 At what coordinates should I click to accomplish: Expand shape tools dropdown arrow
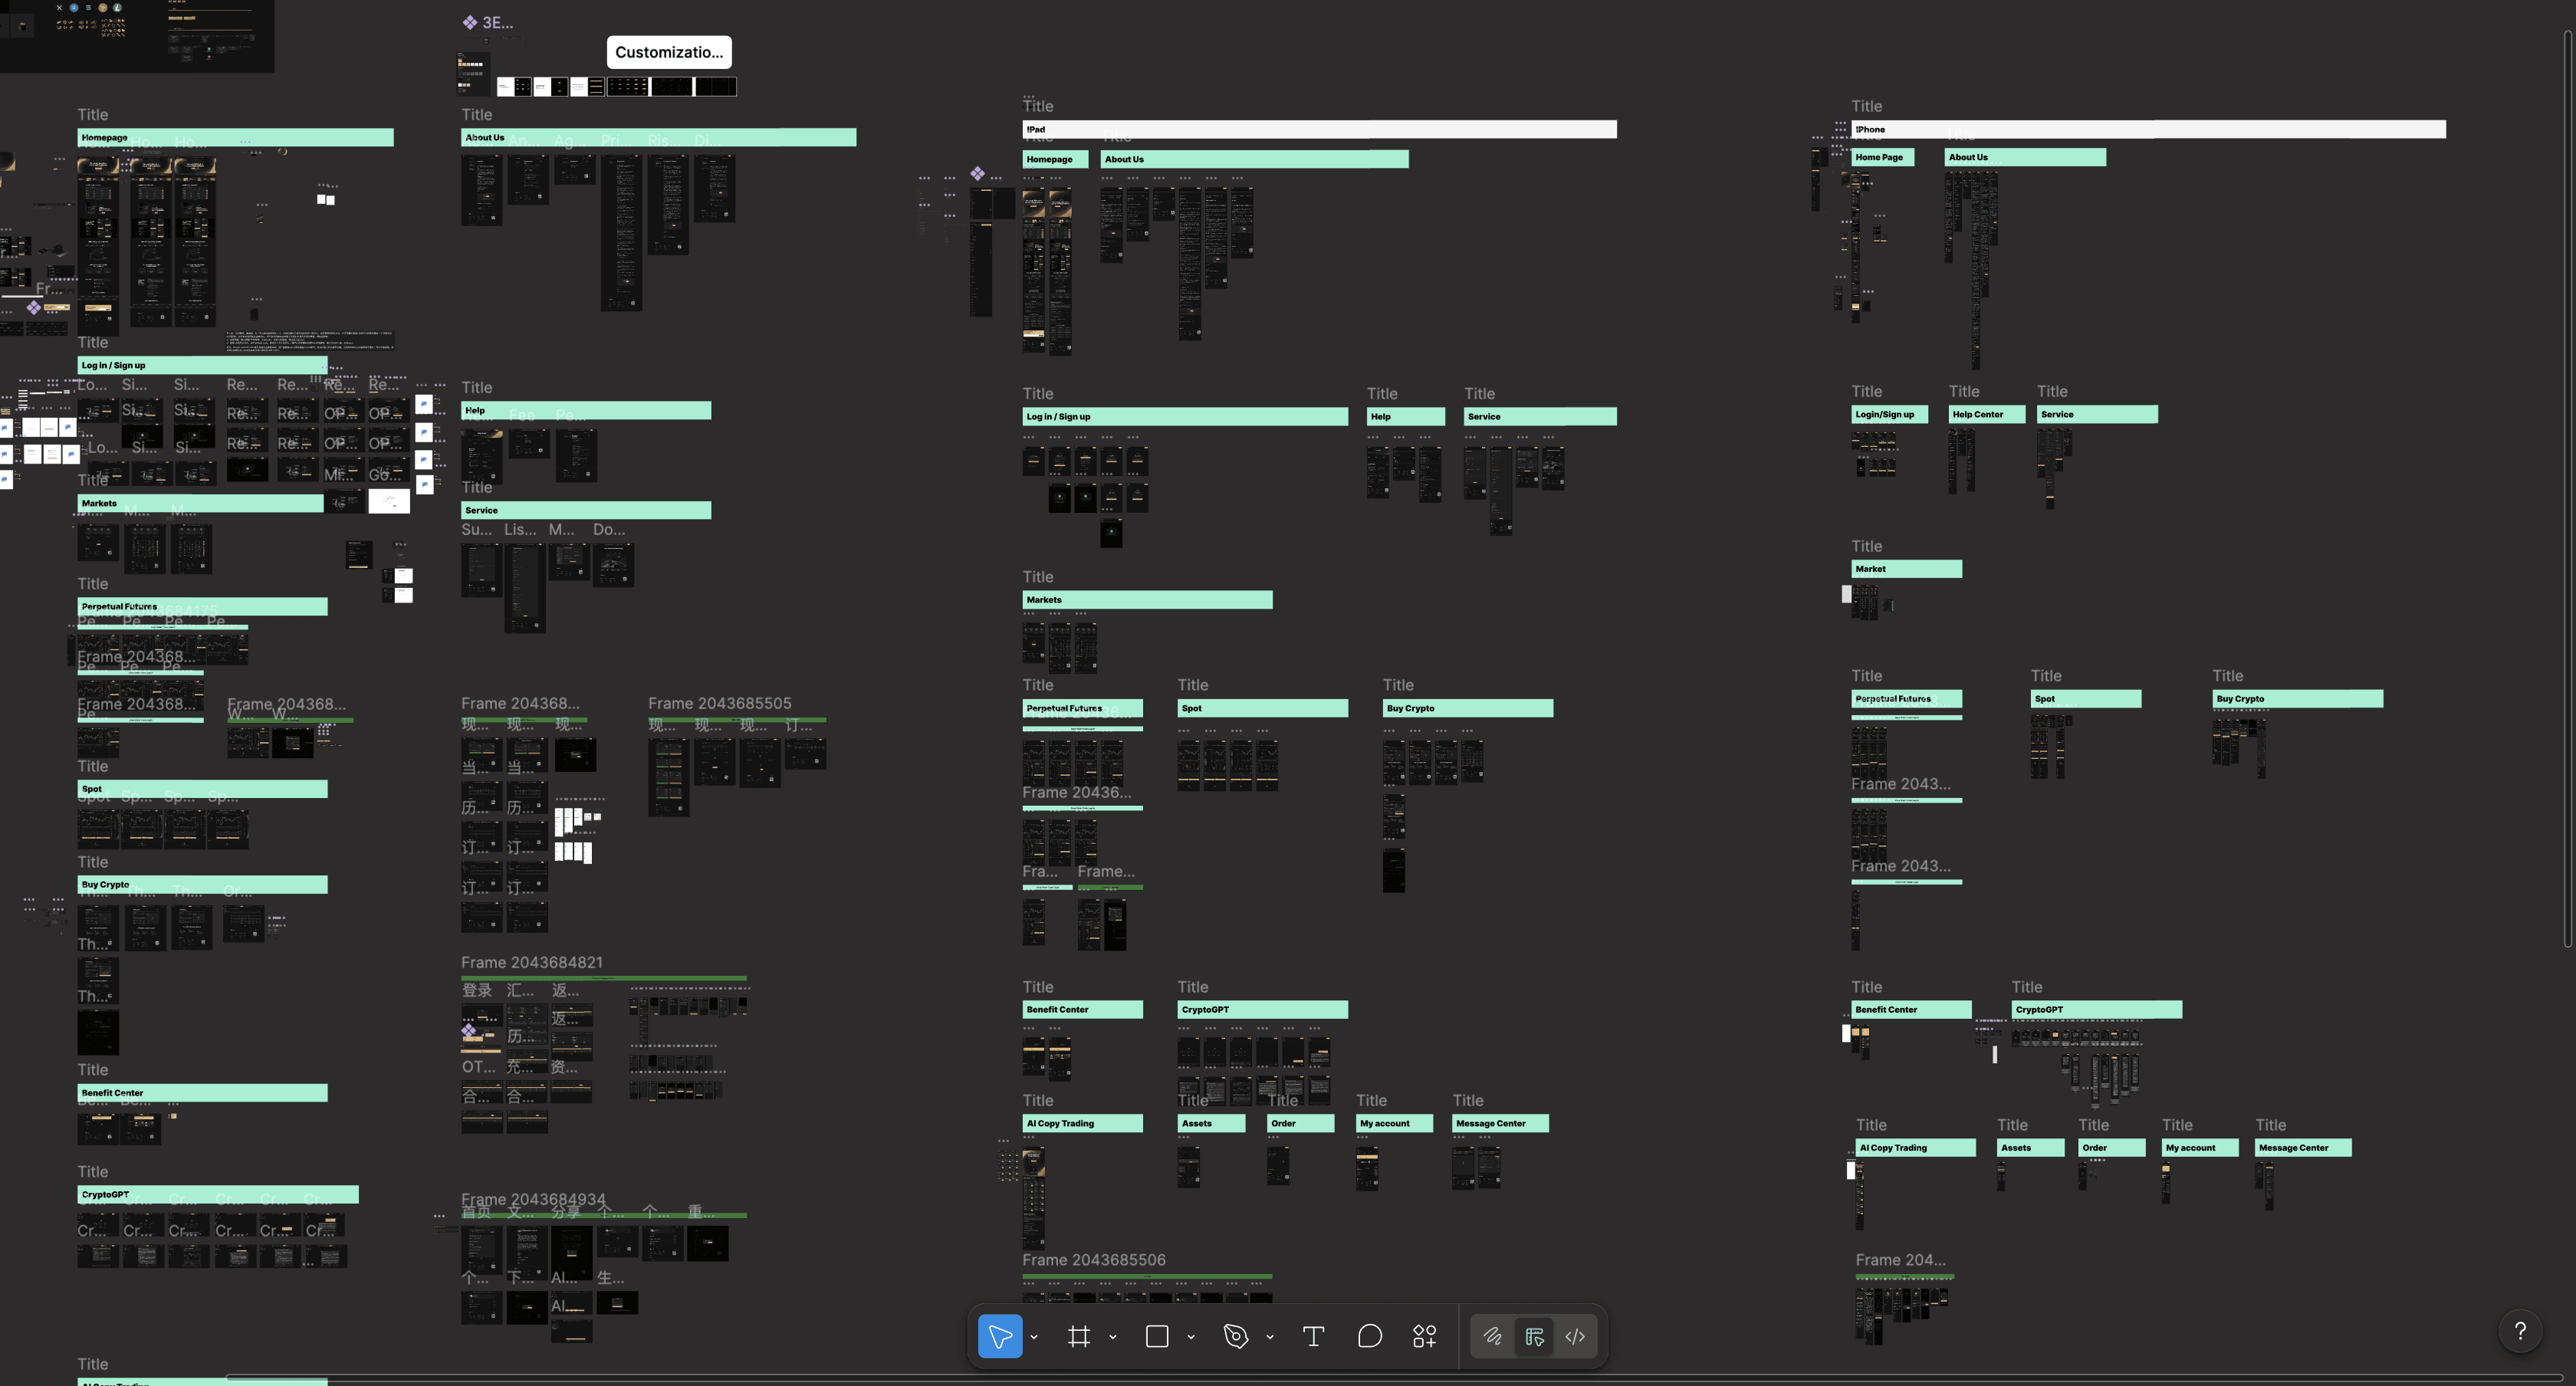tap(1191, 1337)
